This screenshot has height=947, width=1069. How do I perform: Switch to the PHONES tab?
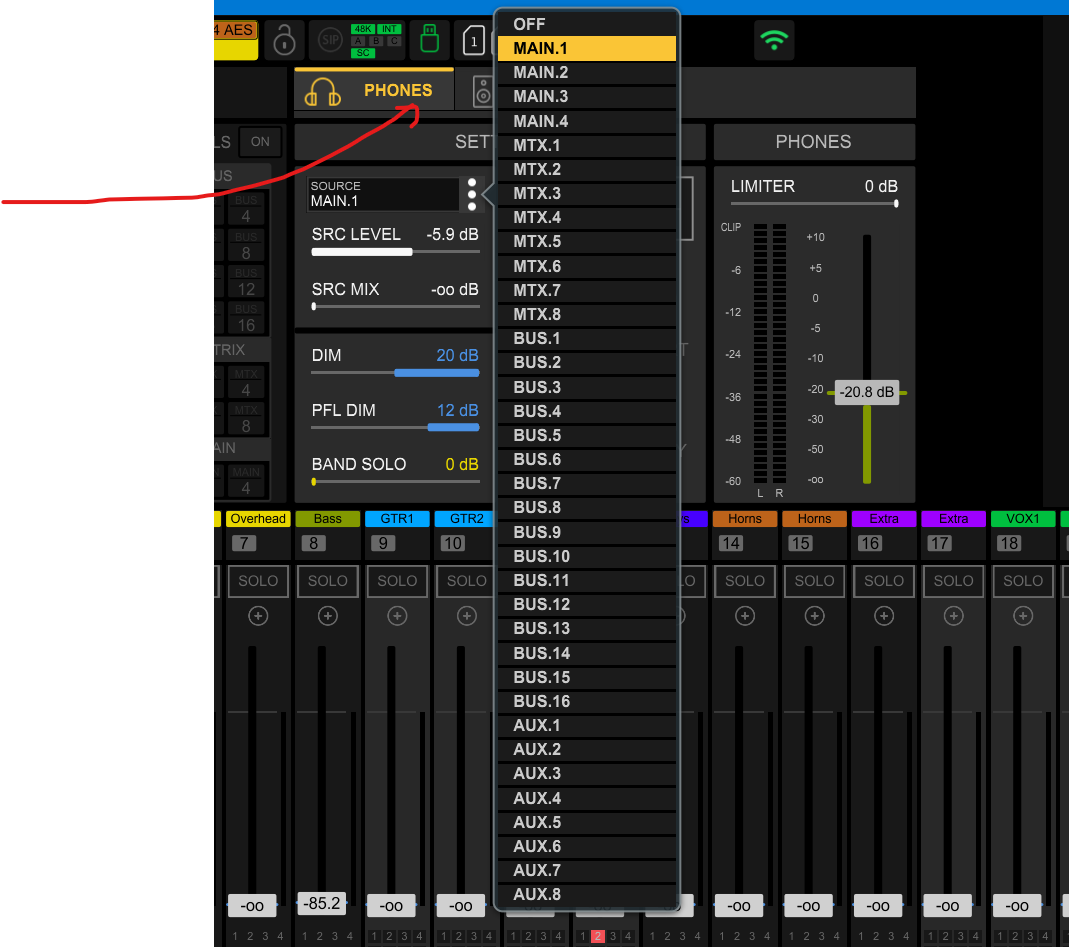point(374,90)
